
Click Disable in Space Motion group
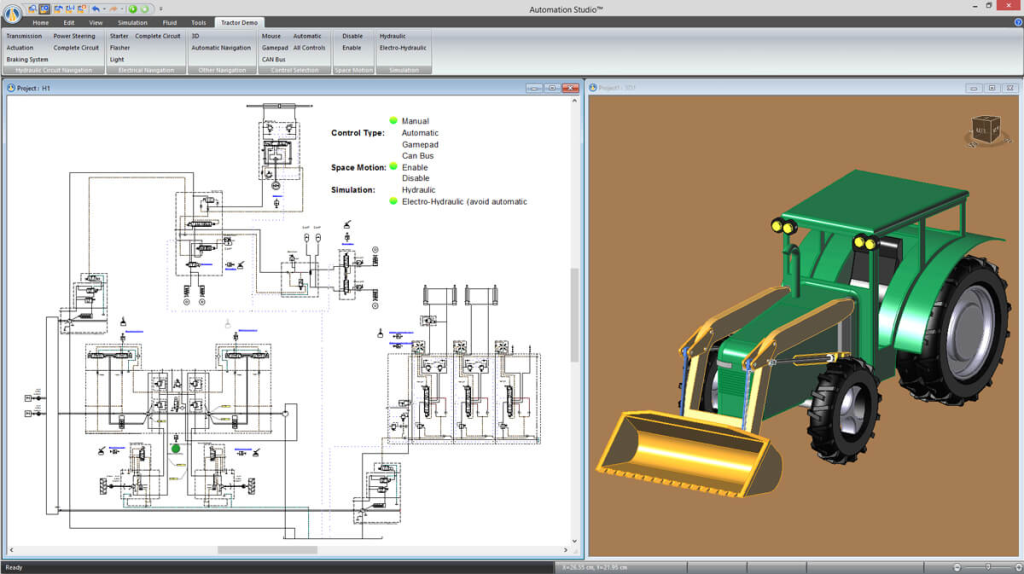click(x=352, y=36)
